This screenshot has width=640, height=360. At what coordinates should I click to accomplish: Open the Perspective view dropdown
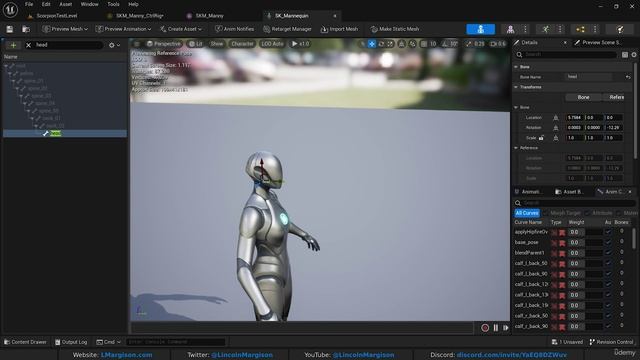[164, 44]
